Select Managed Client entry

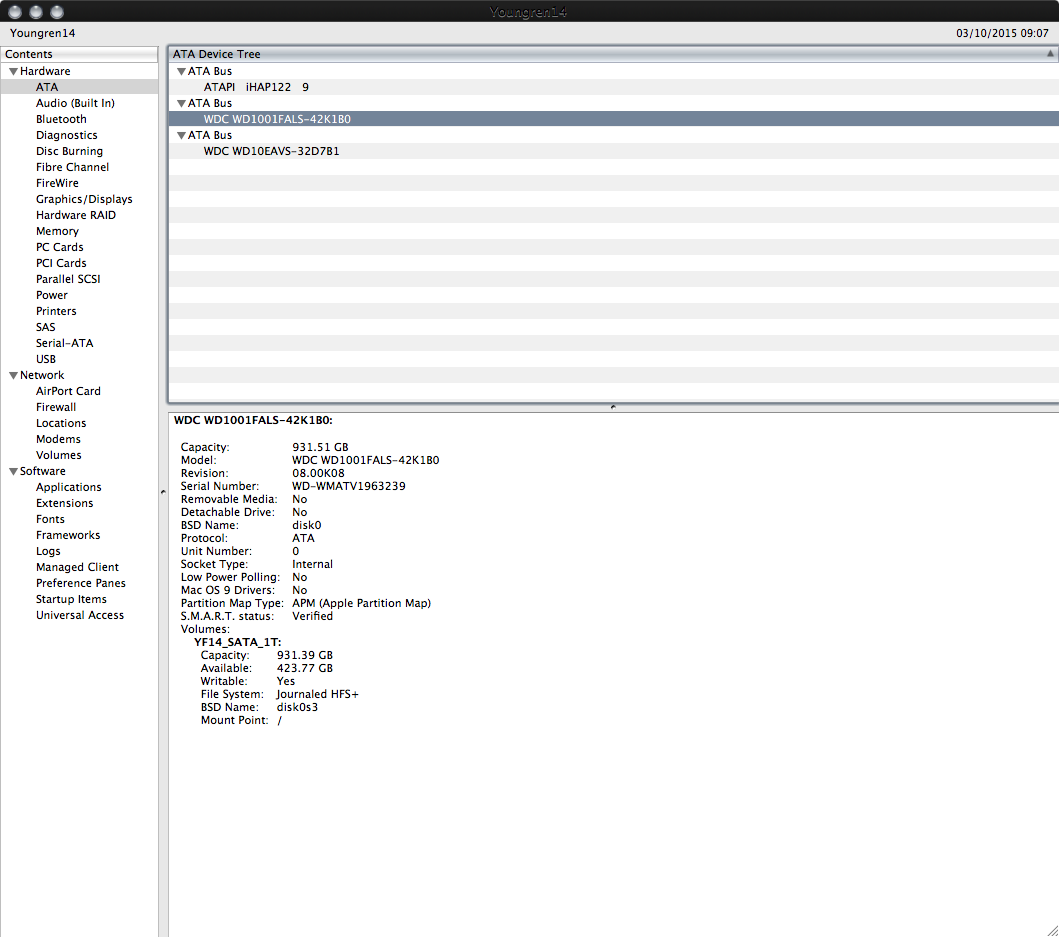[x=77, y=567]
